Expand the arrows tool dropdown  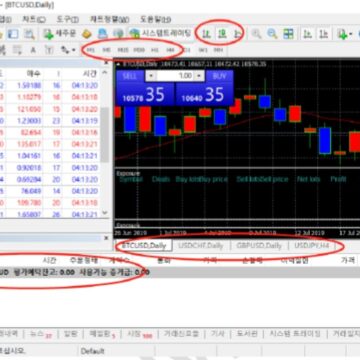click(73, 50)
